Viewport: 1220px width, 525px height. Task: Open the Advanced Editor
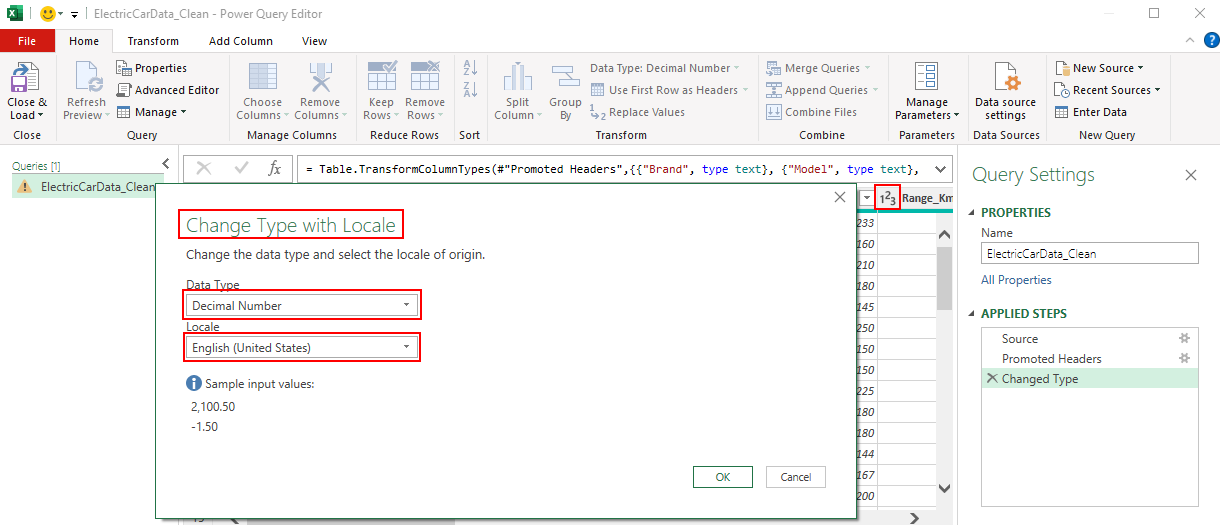point(168,90)
